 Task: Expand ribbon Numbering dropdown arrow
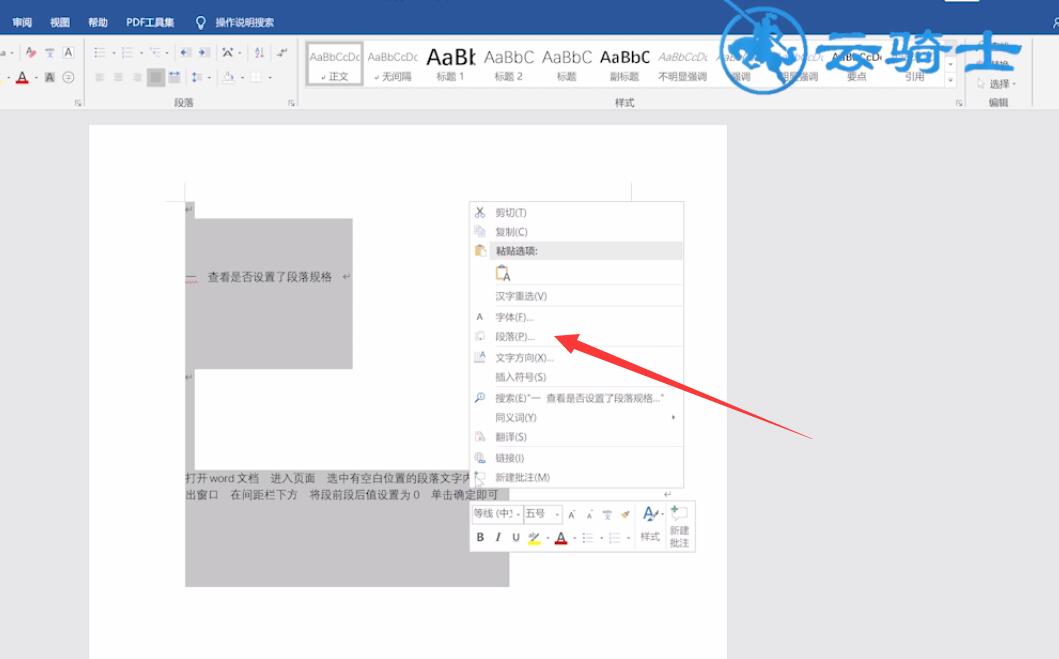click(141, 53)
